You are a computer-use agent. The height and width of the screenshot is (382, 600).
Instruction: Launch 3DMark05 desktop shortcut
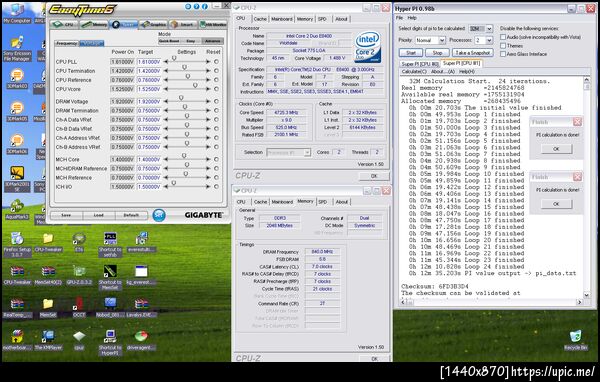click(17, 111)
